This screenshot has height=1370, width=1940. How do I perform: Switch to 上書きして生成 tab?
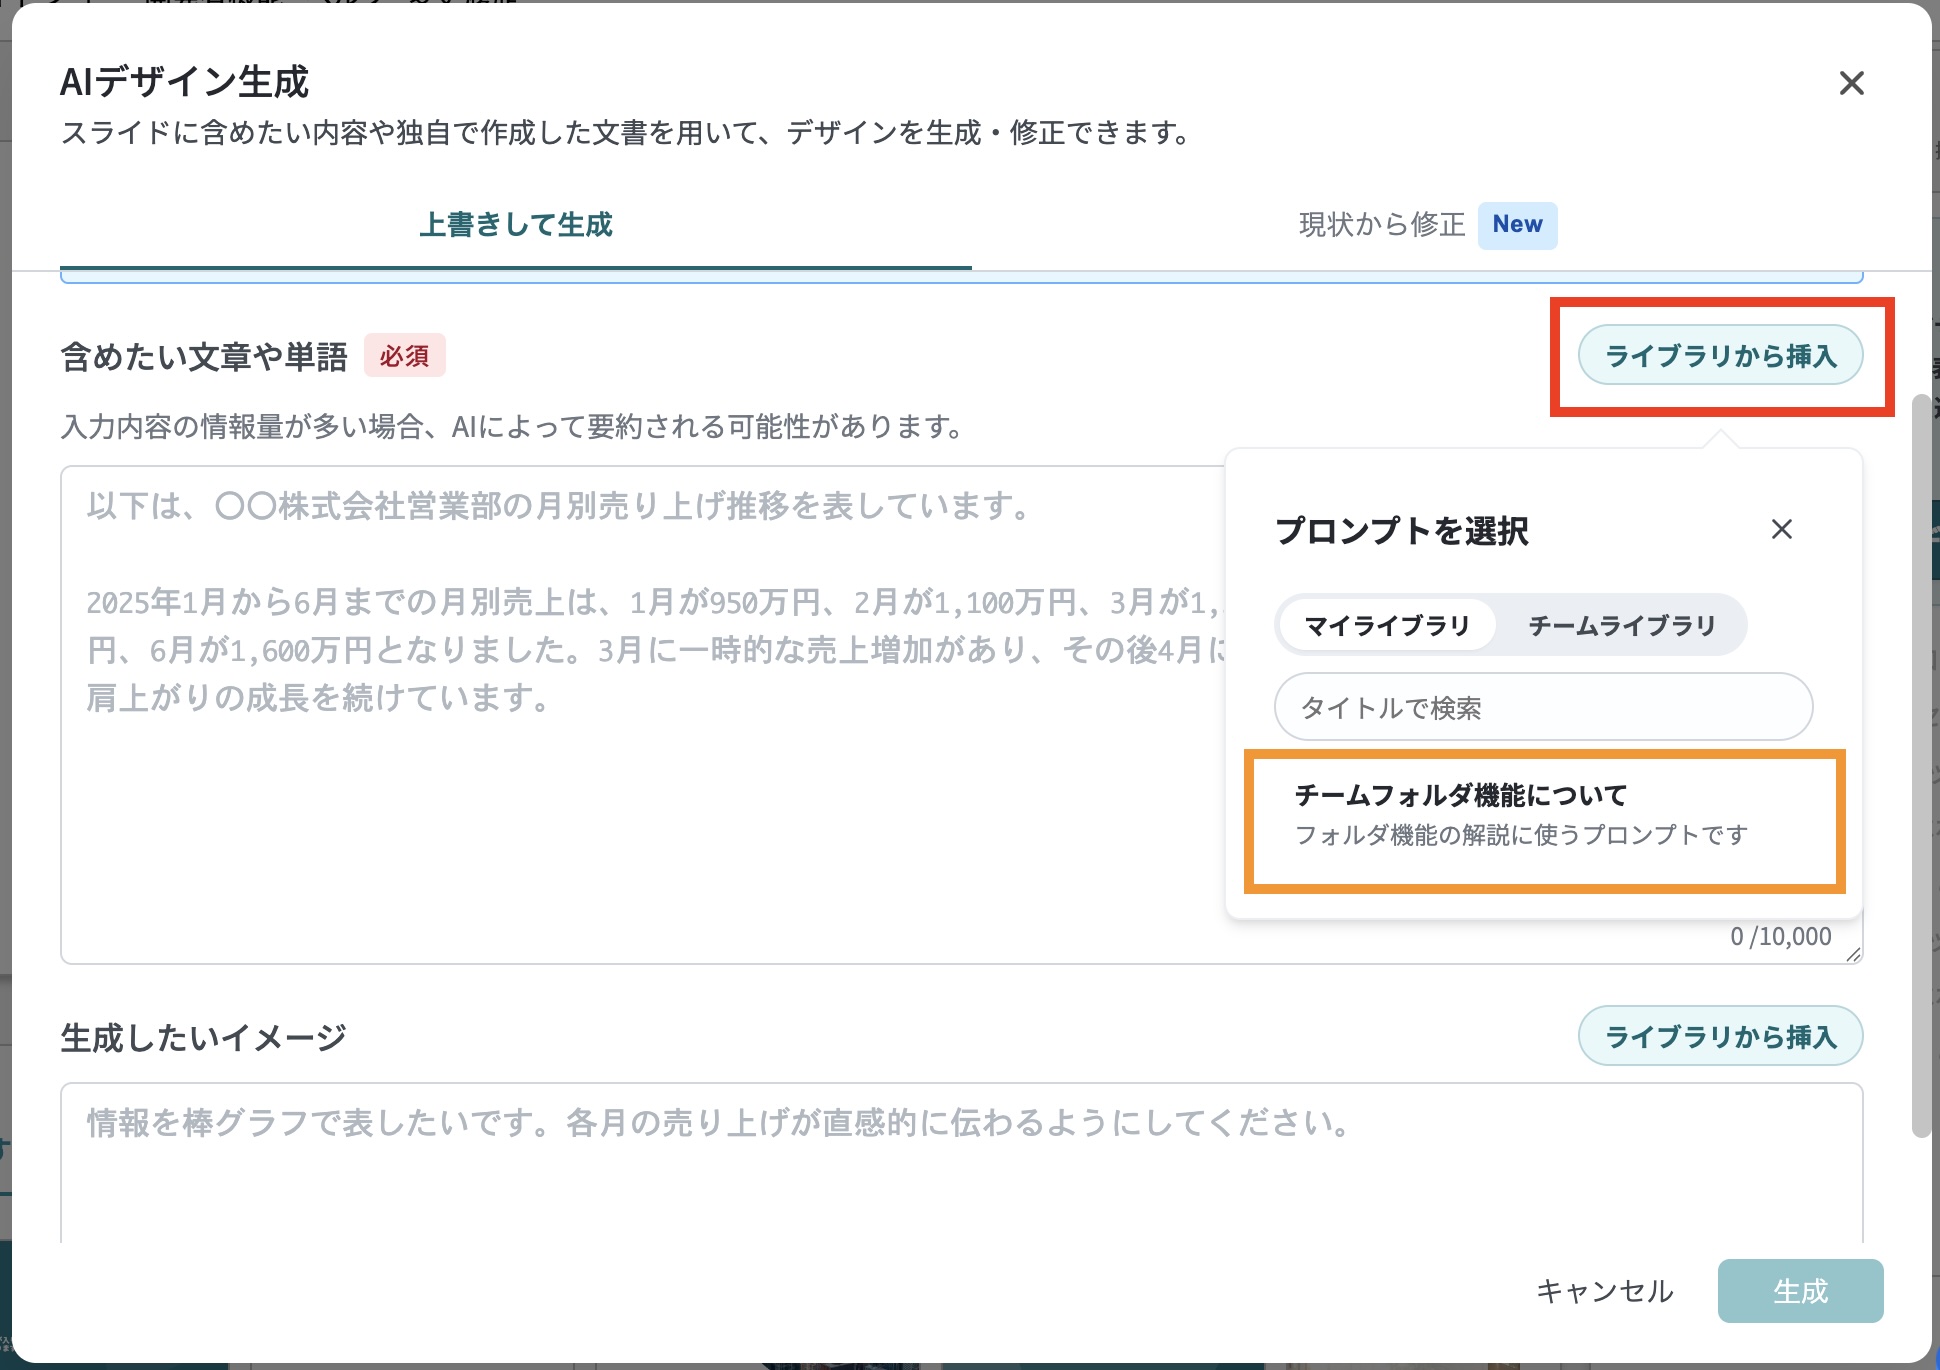point(516,225)
